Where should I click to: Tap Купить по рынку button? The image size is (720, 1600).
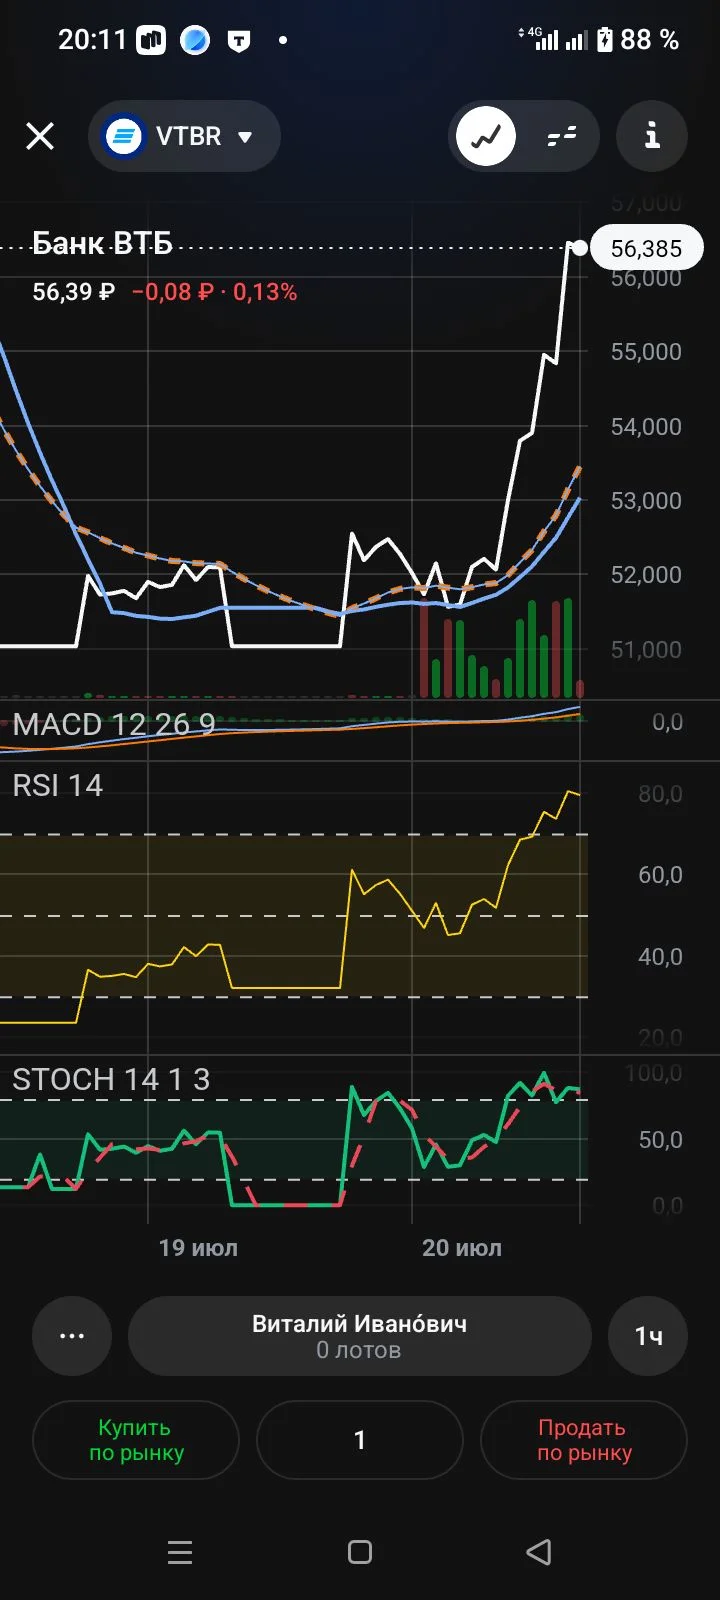point(136,1440)
